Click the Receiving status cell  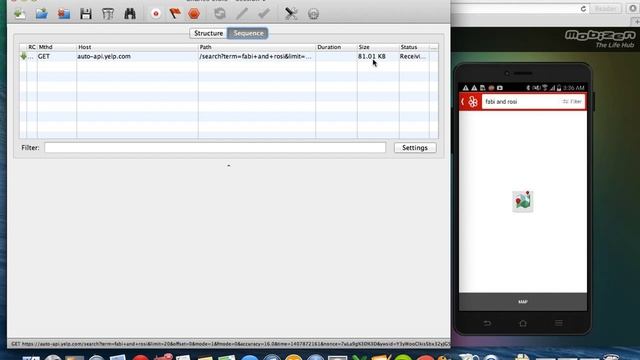(413, 56)
